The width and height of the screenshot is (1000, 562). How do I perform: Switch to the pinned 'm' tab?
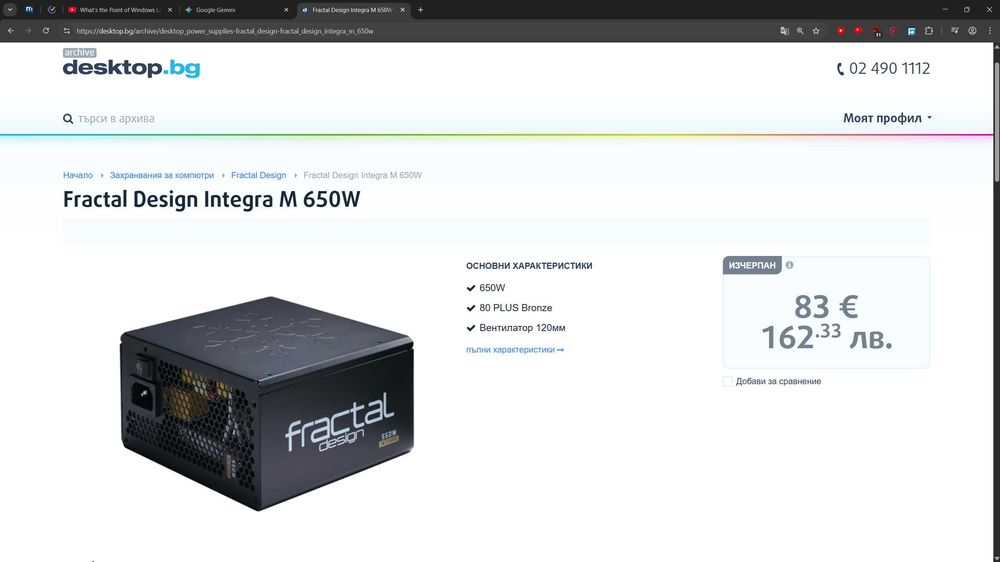click(x=29, y=10)
